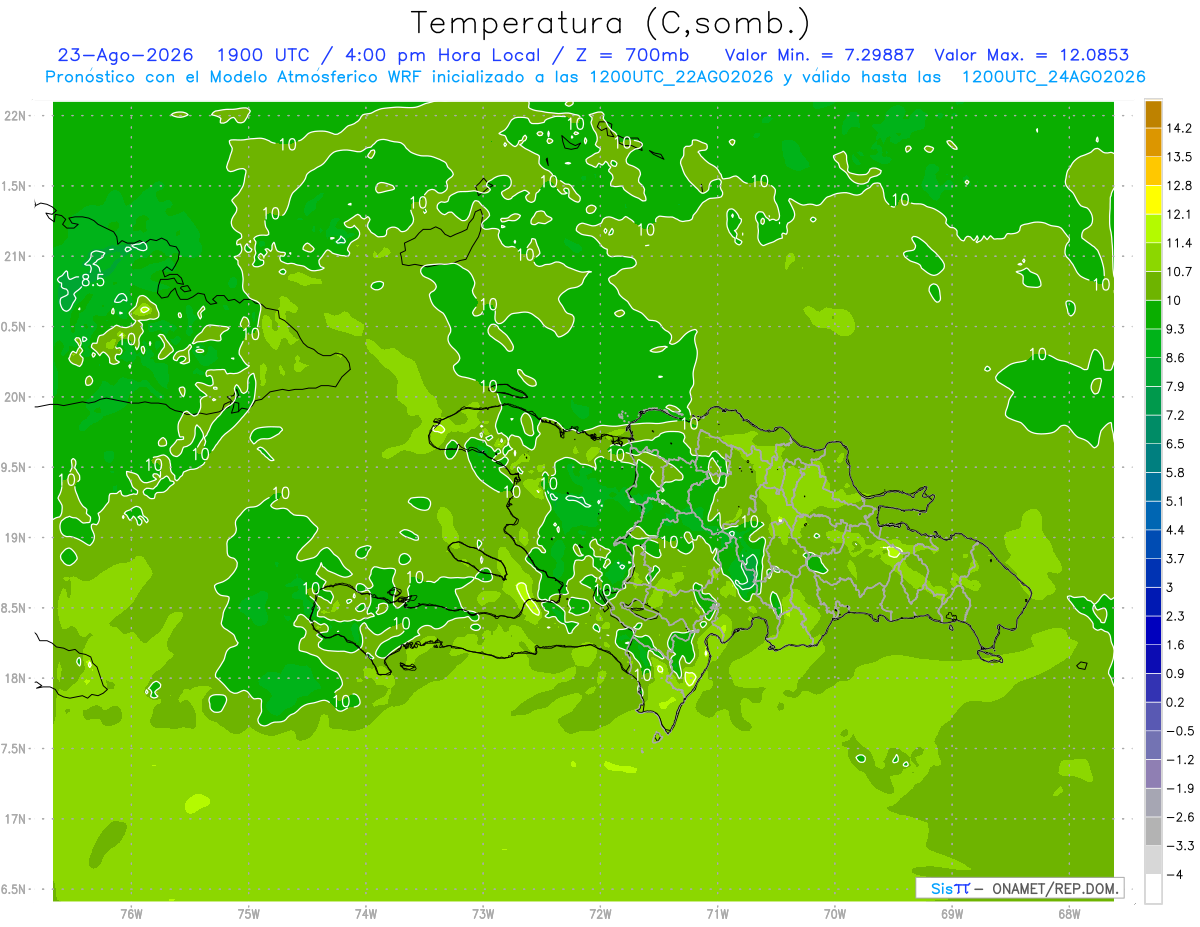
Task: Click the "21N" latitude label
Action: coord(16,256)
